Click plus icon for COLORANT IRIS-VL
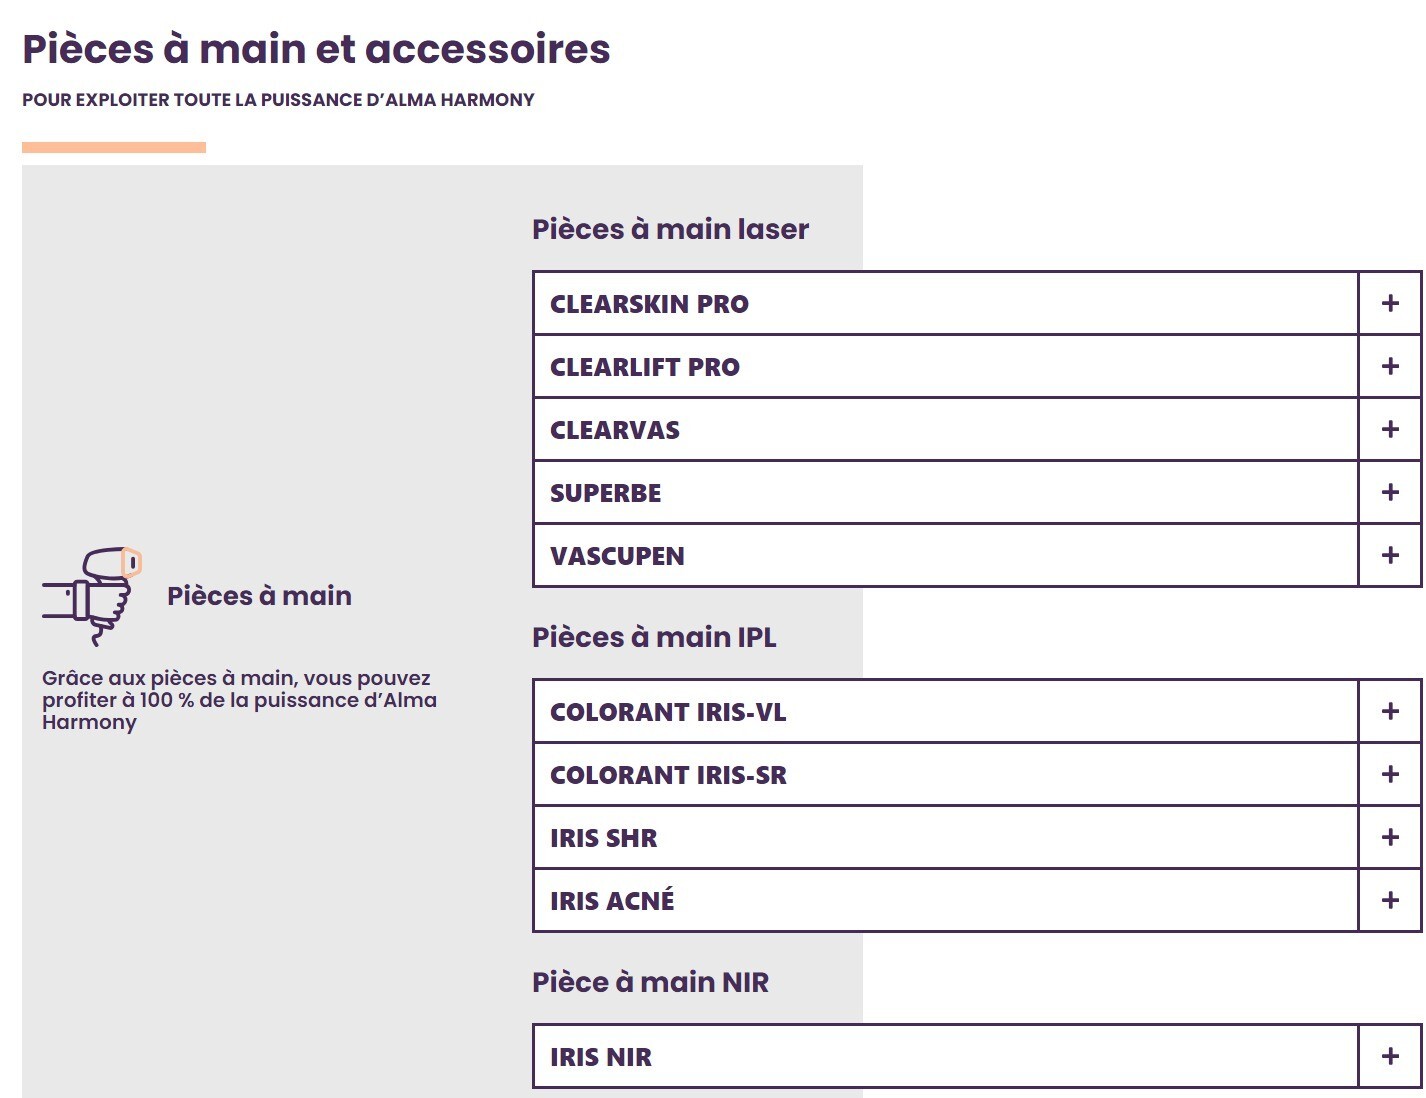Screen dimensions: 1426x1098 (1390, 711)
